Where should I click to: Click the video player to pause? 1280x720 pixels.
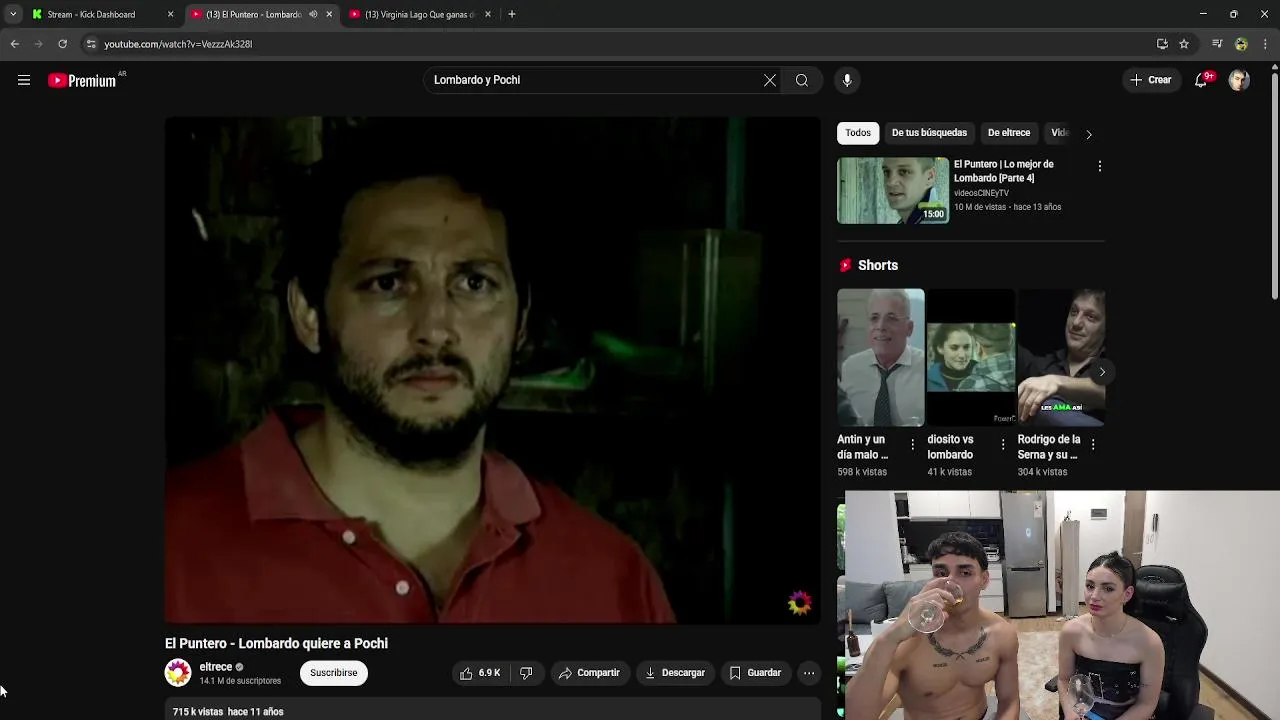click(492, 370)
